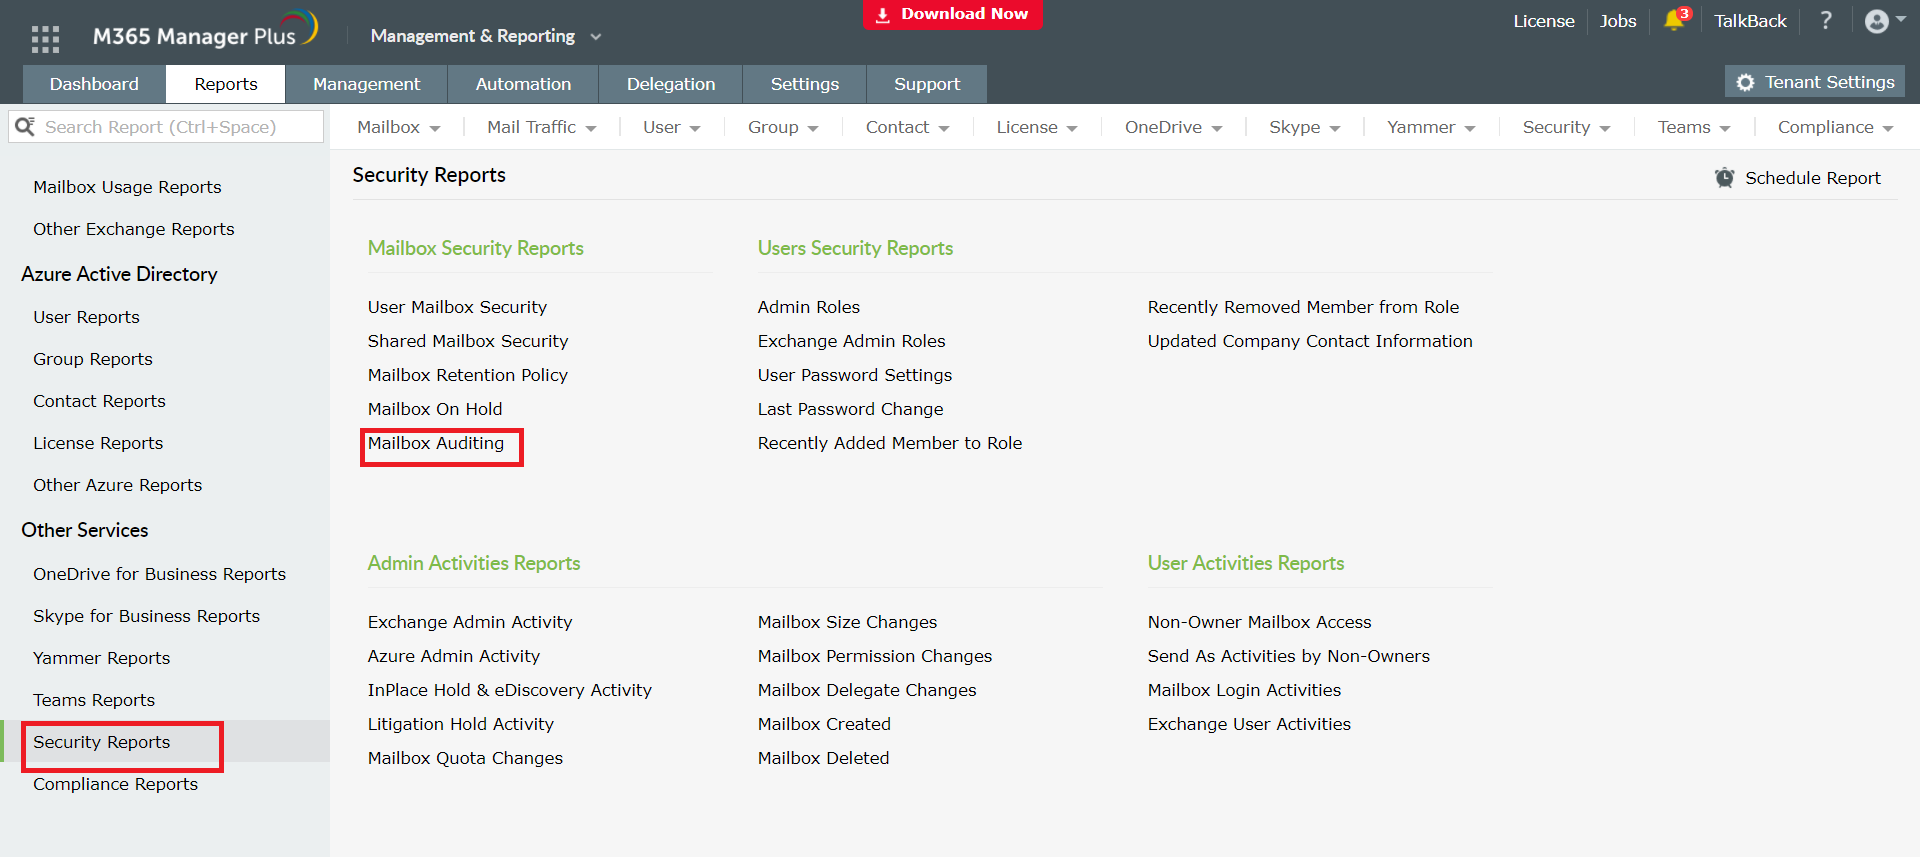
Task: Select User Reports in sidebar
Action: tap(86, 317)
